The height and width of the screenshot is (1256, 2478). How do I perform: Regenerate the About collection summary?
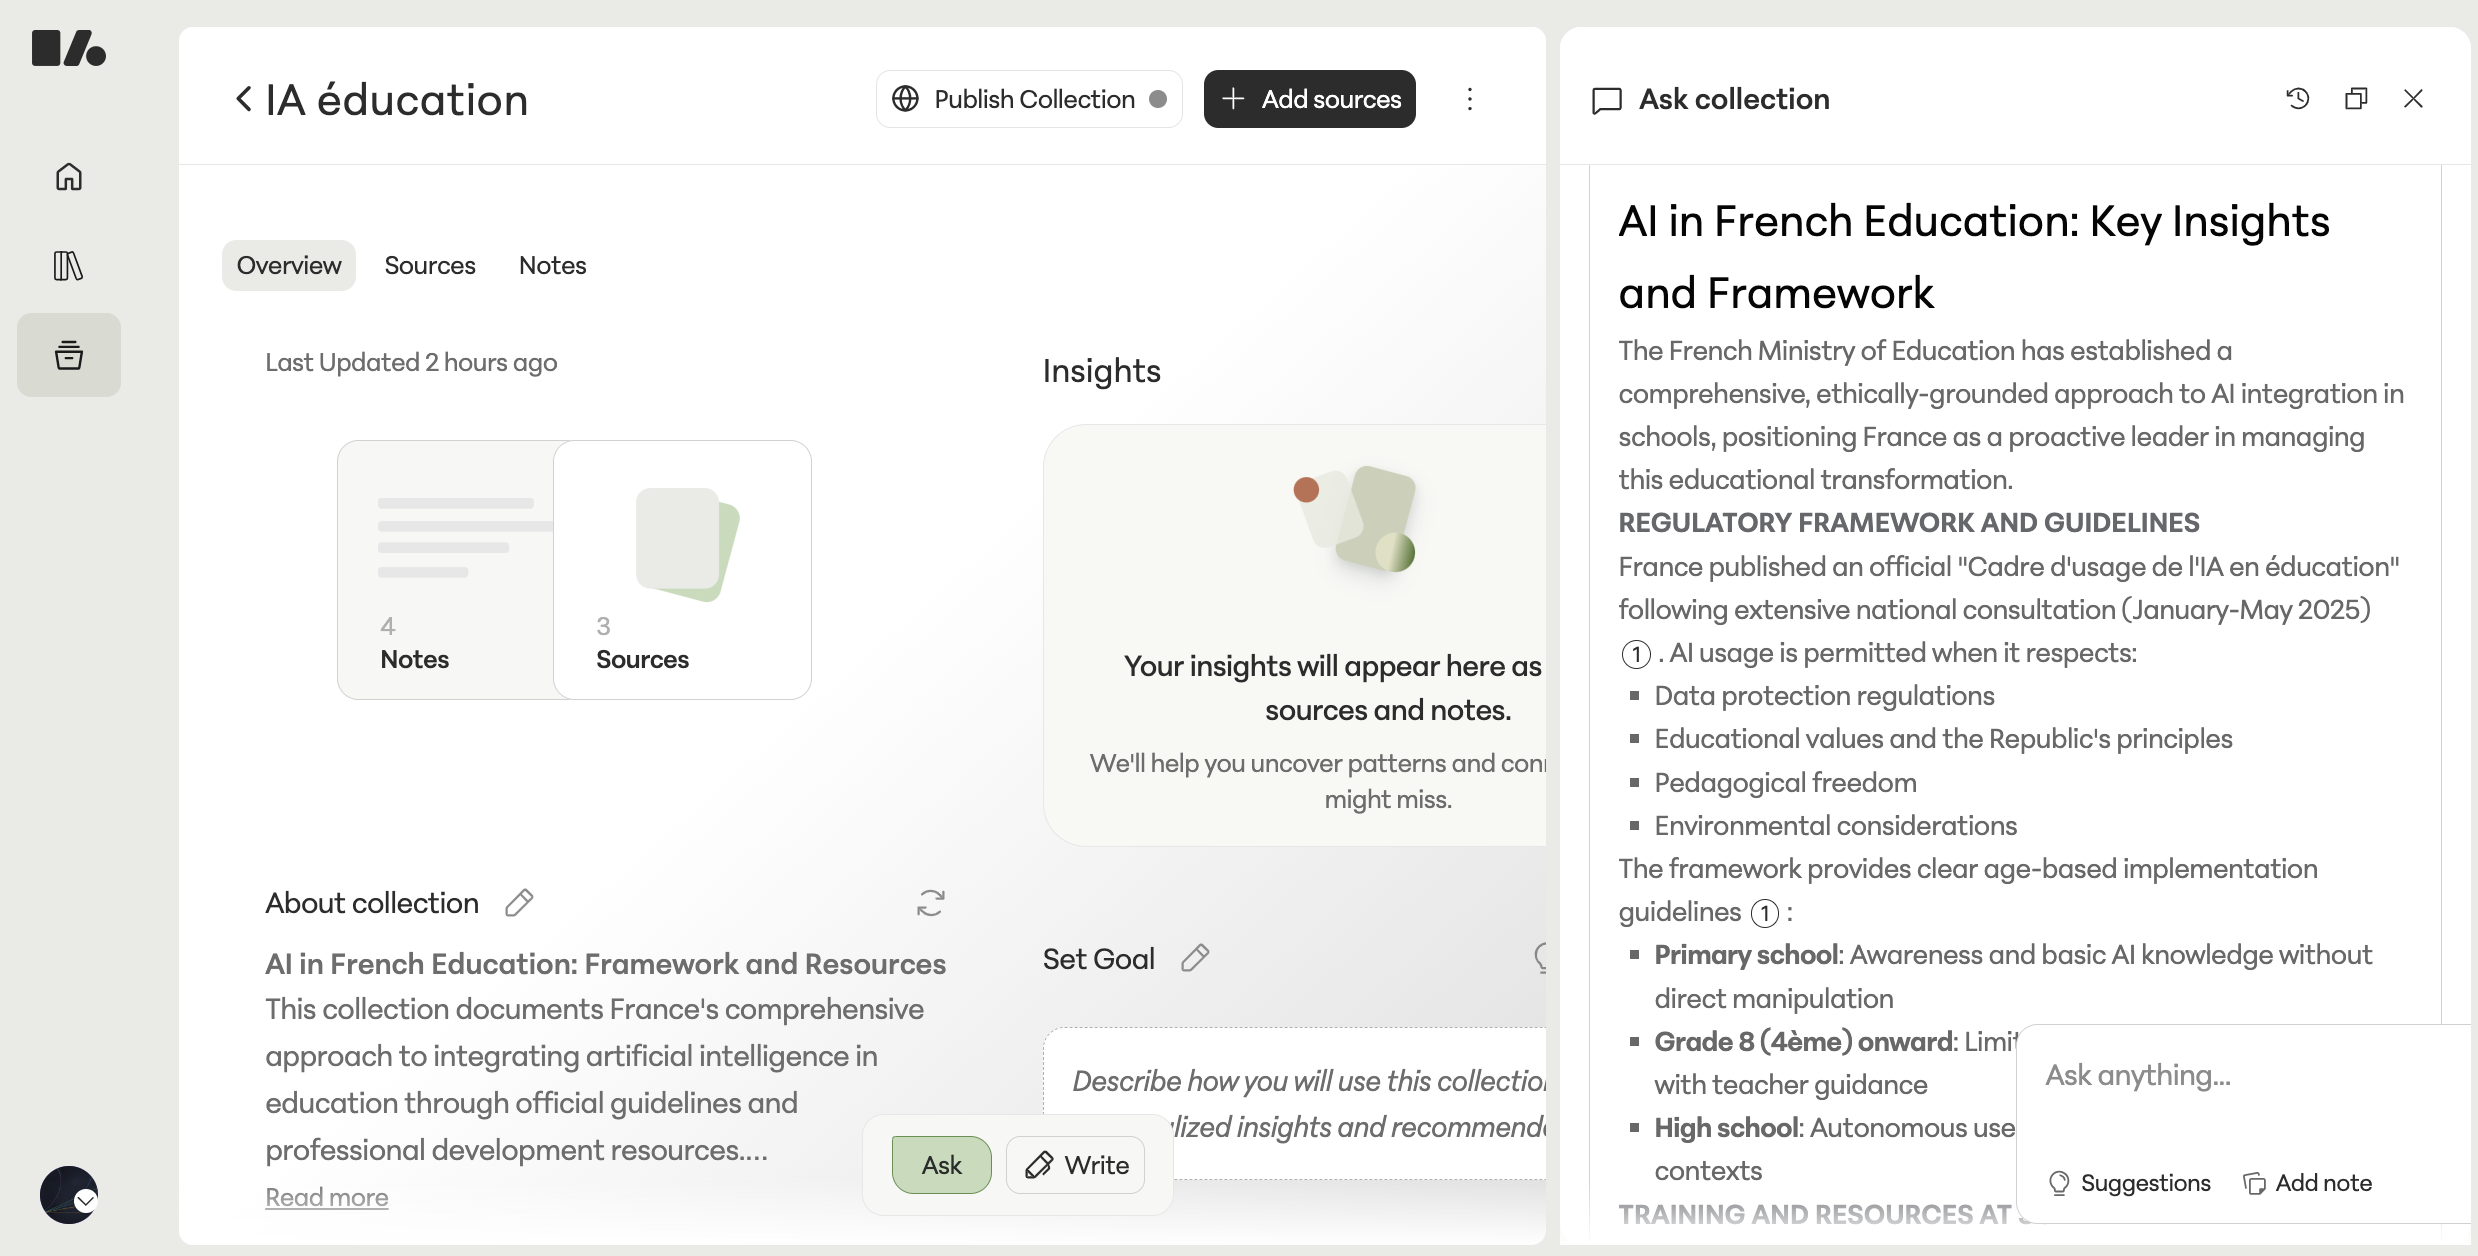pos(931,903)
